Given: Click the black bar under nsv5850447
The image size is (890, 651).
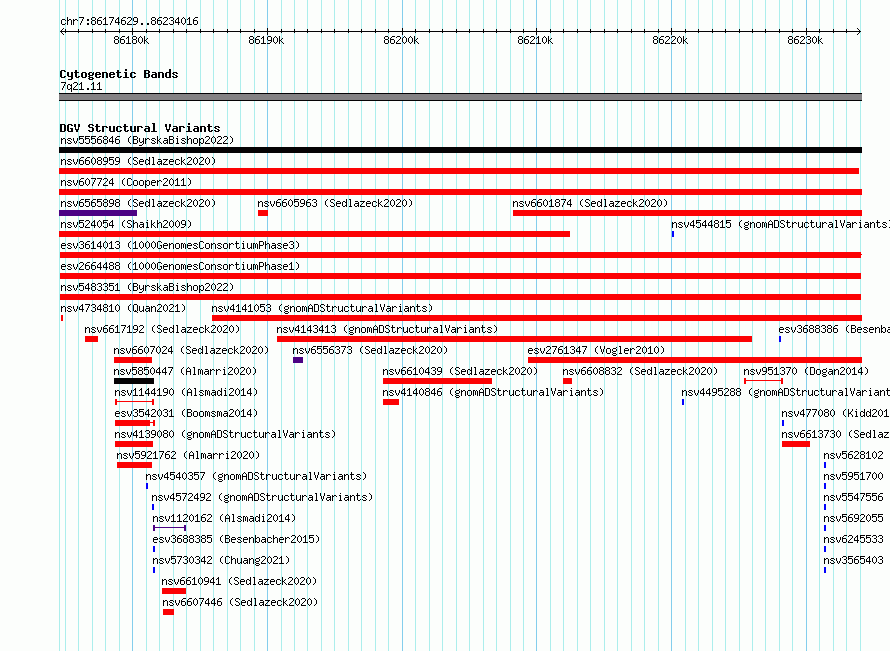Looking at the screenshot, I should pyautogui.click(x=134, y=381).
